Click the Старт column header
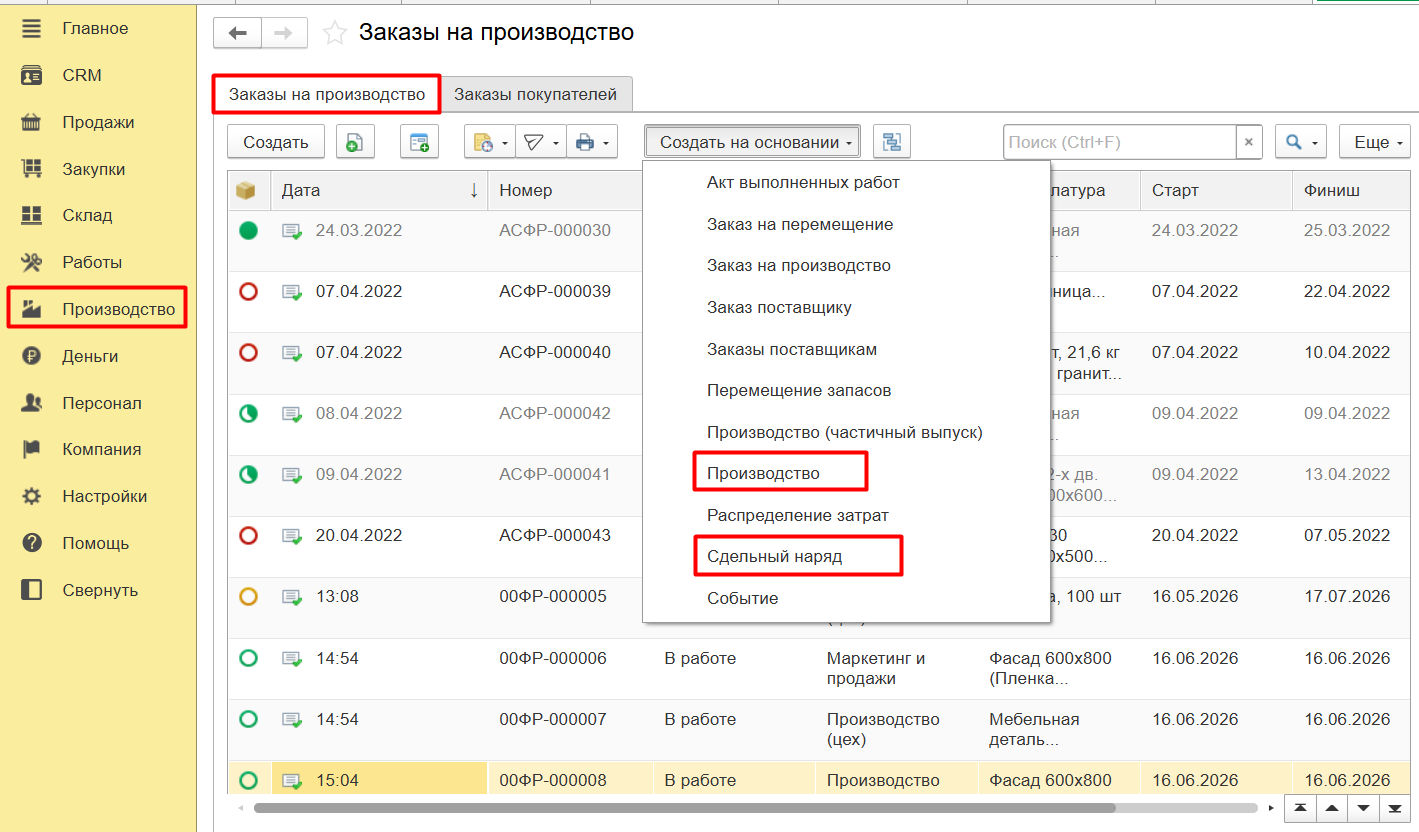1419x832 pixels. [x=1216, y=190]
